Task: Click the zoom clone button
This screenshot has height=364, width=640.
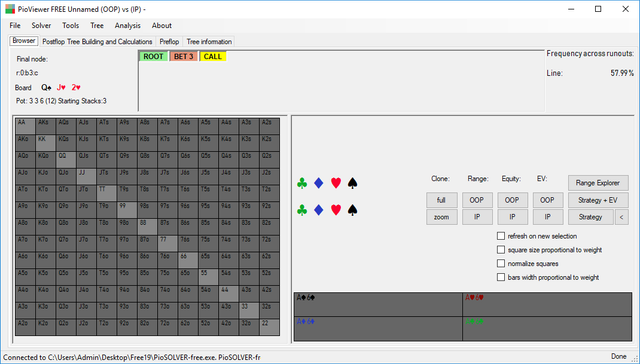Action: coord(442,217)
